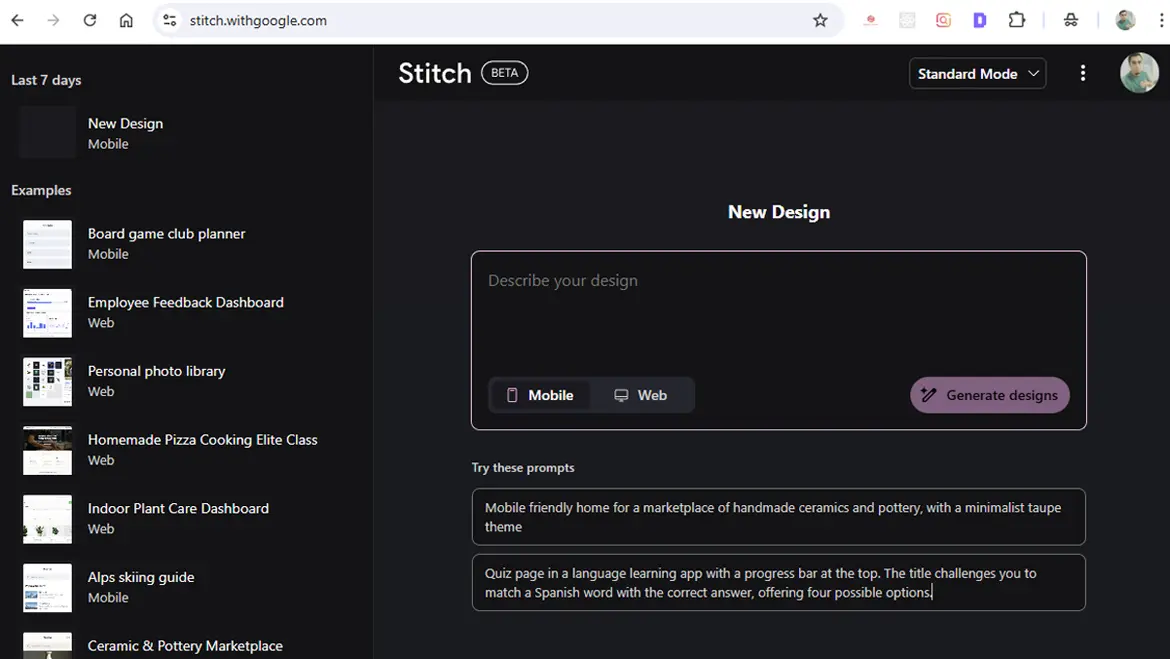Open Board game club planner example
Image resolution: width=1170 pixels, height=659 pixels.
point(166,243)
